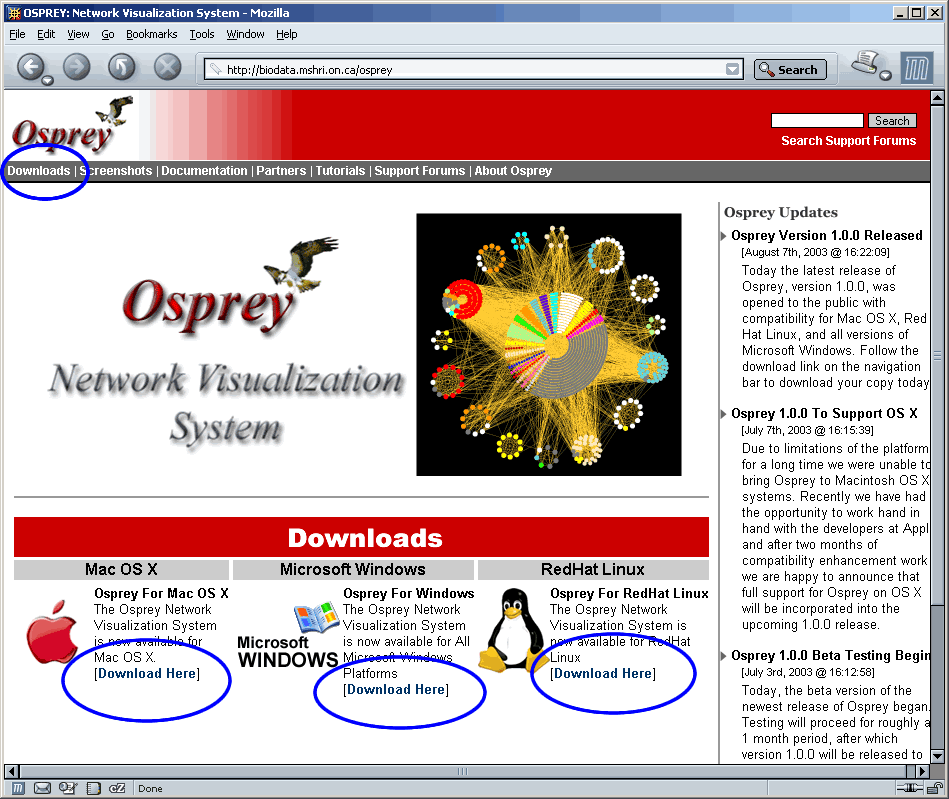Open the Composer icon in status bar
This screenshot has width=949, height=799.
[x=68, y=788]
